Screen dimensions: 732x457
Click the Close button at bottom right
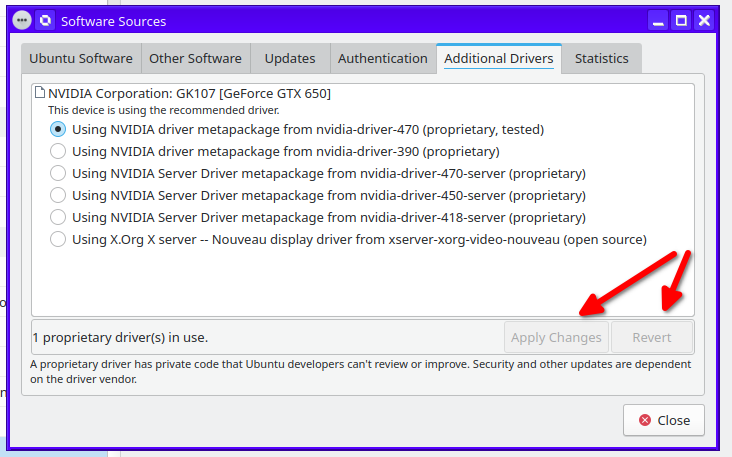point(664,420)
